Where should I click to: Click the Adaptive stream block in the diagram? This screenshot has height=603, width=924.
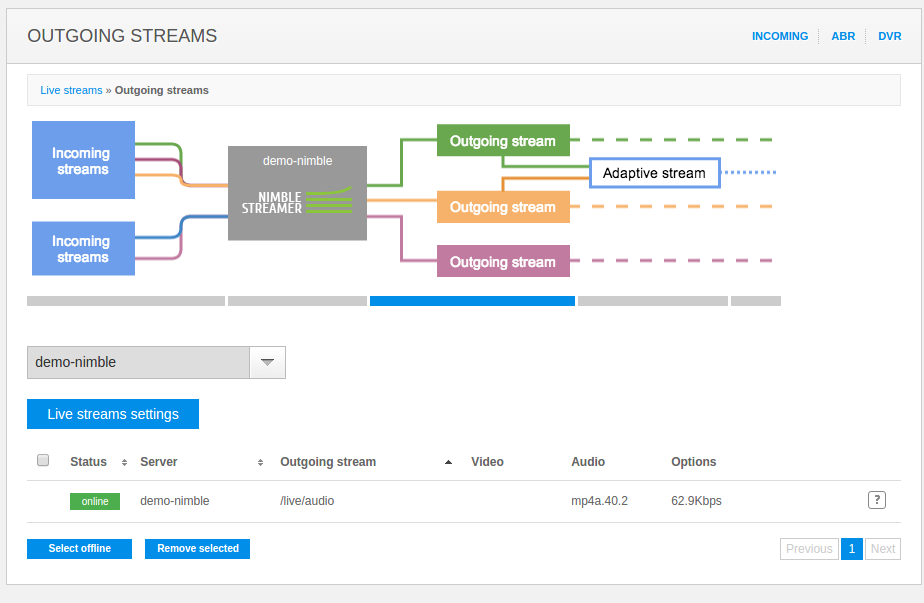[x=655, y=173]
